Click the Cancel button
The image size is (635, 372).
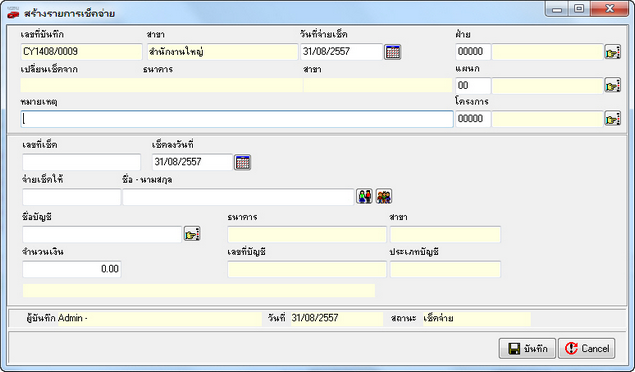pos(587,349)
